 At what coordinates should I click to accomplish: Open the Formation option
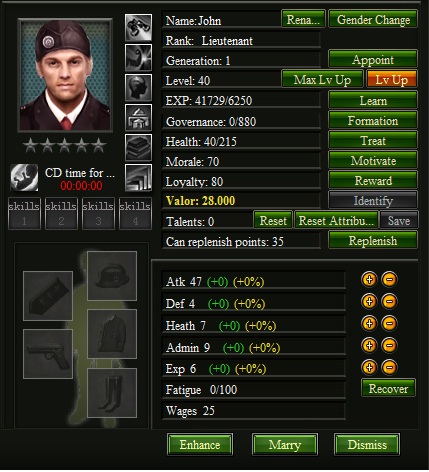(x=373, y=121)
